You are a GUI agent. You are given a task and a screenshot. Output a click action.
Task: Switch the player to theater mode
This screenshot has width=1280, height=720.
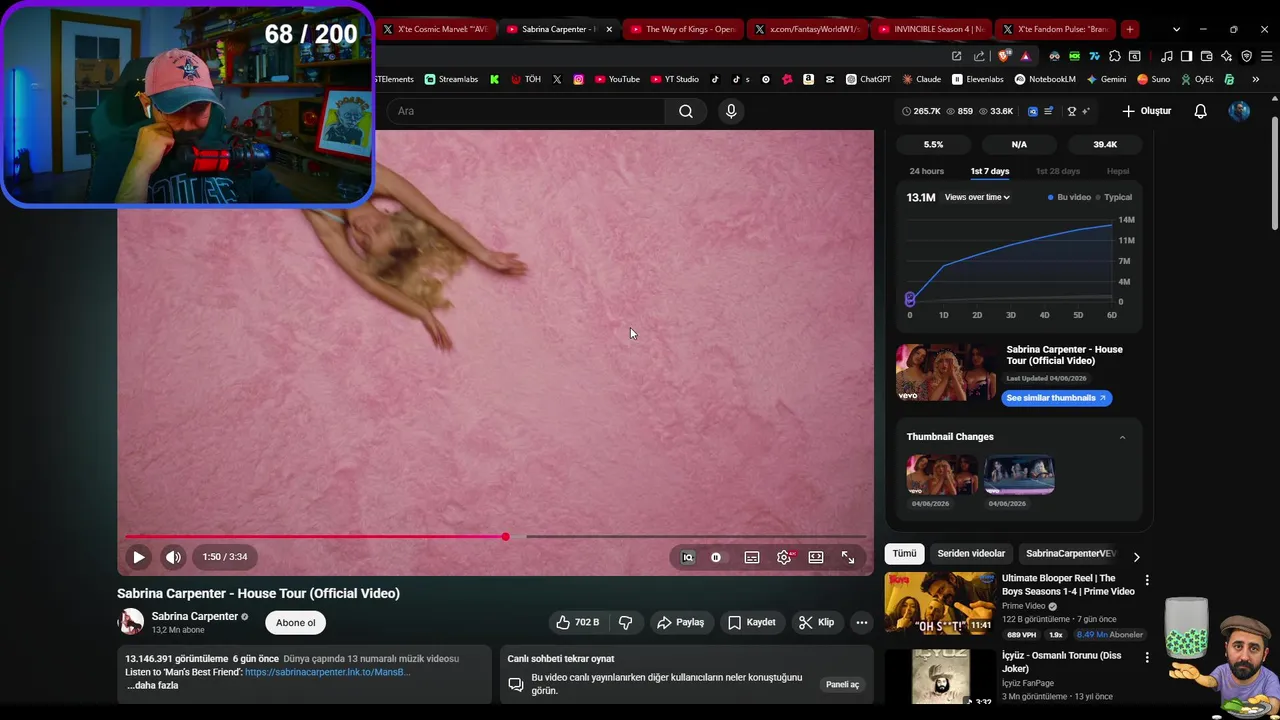816,557
